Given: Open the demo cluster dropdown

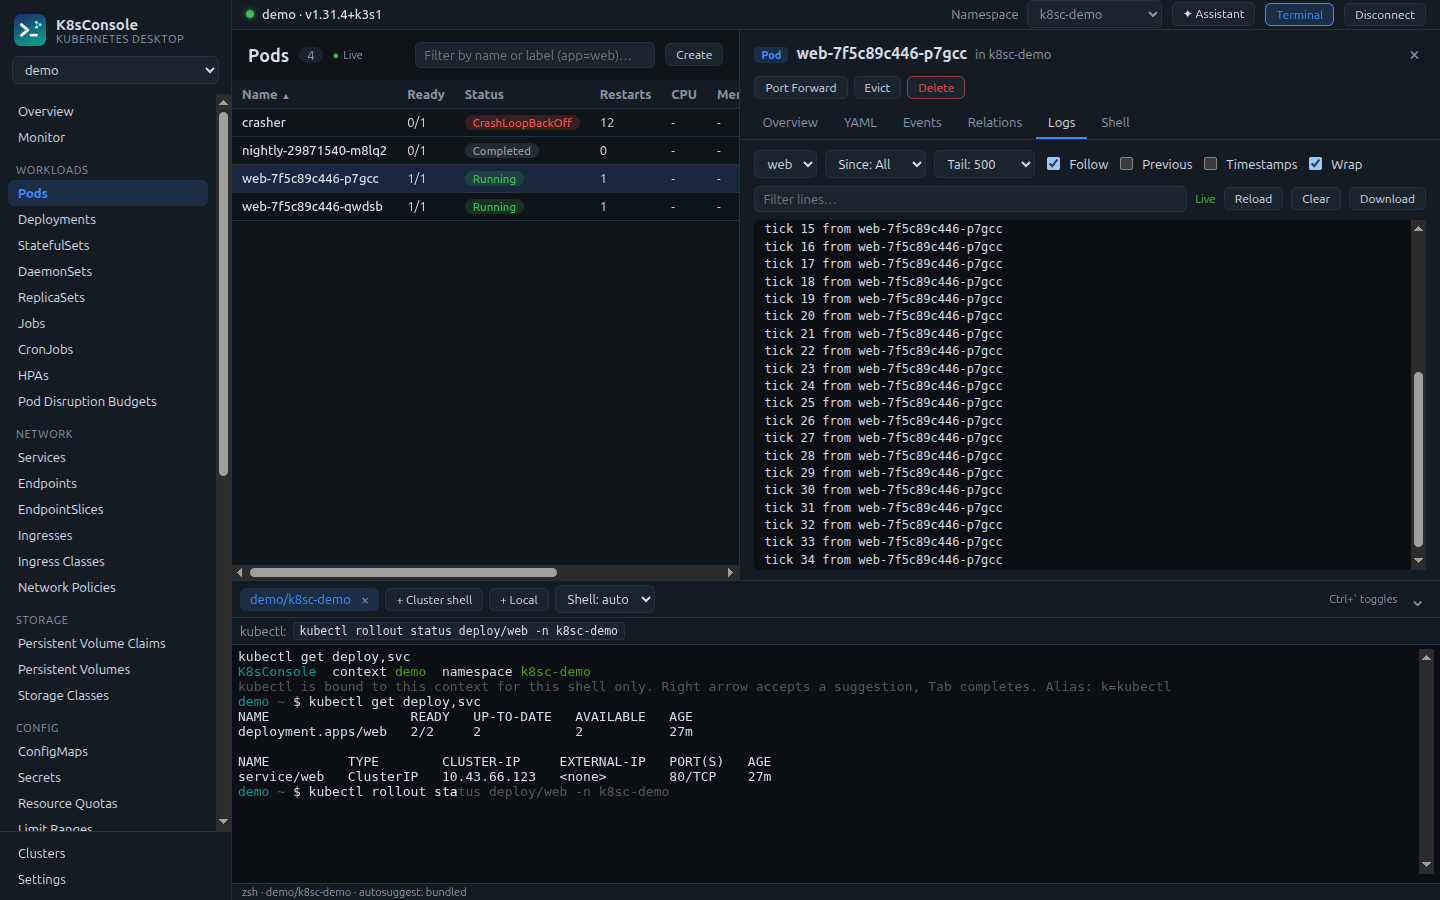Looking at the screenshot, I should (x=115, y=70).
